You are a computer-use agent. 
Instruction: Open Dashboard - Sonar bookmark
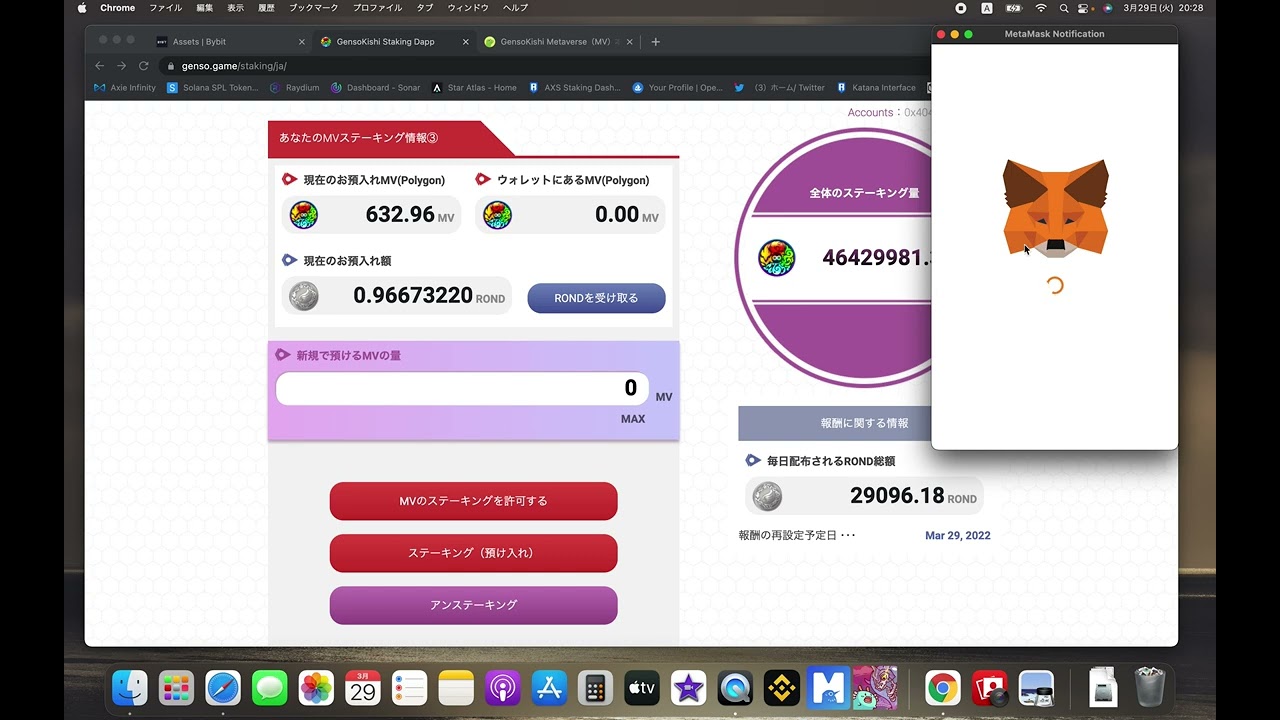click(376, 88)
